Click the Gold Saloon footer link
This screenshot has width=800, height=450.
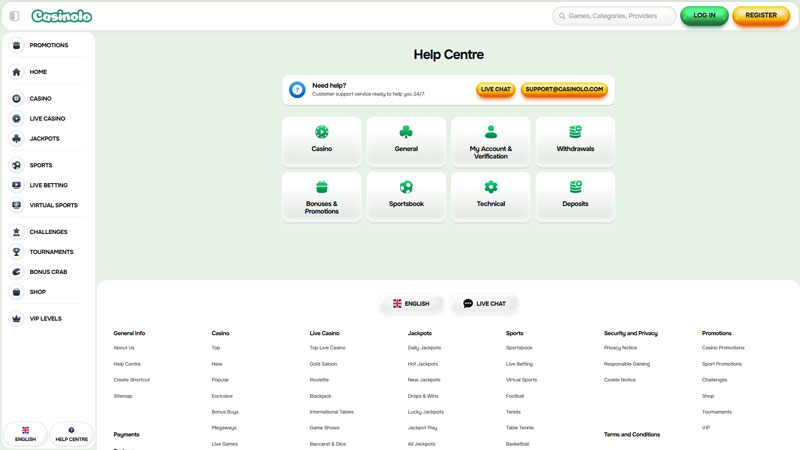[x=323, y=364]
